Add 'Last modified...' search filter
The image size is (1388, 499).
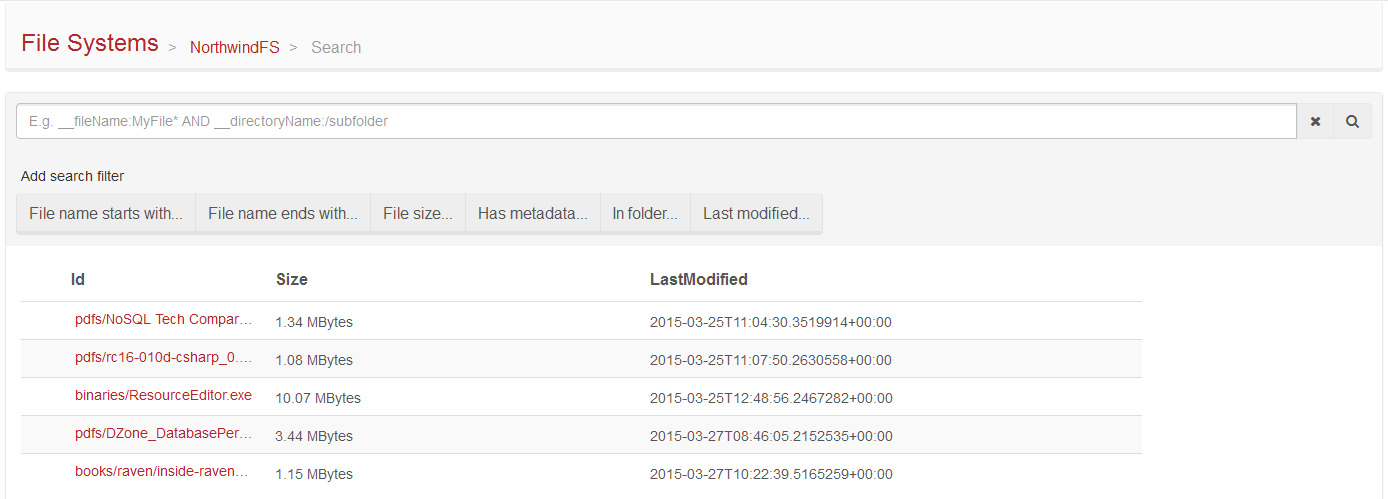[x=756, y=213]
